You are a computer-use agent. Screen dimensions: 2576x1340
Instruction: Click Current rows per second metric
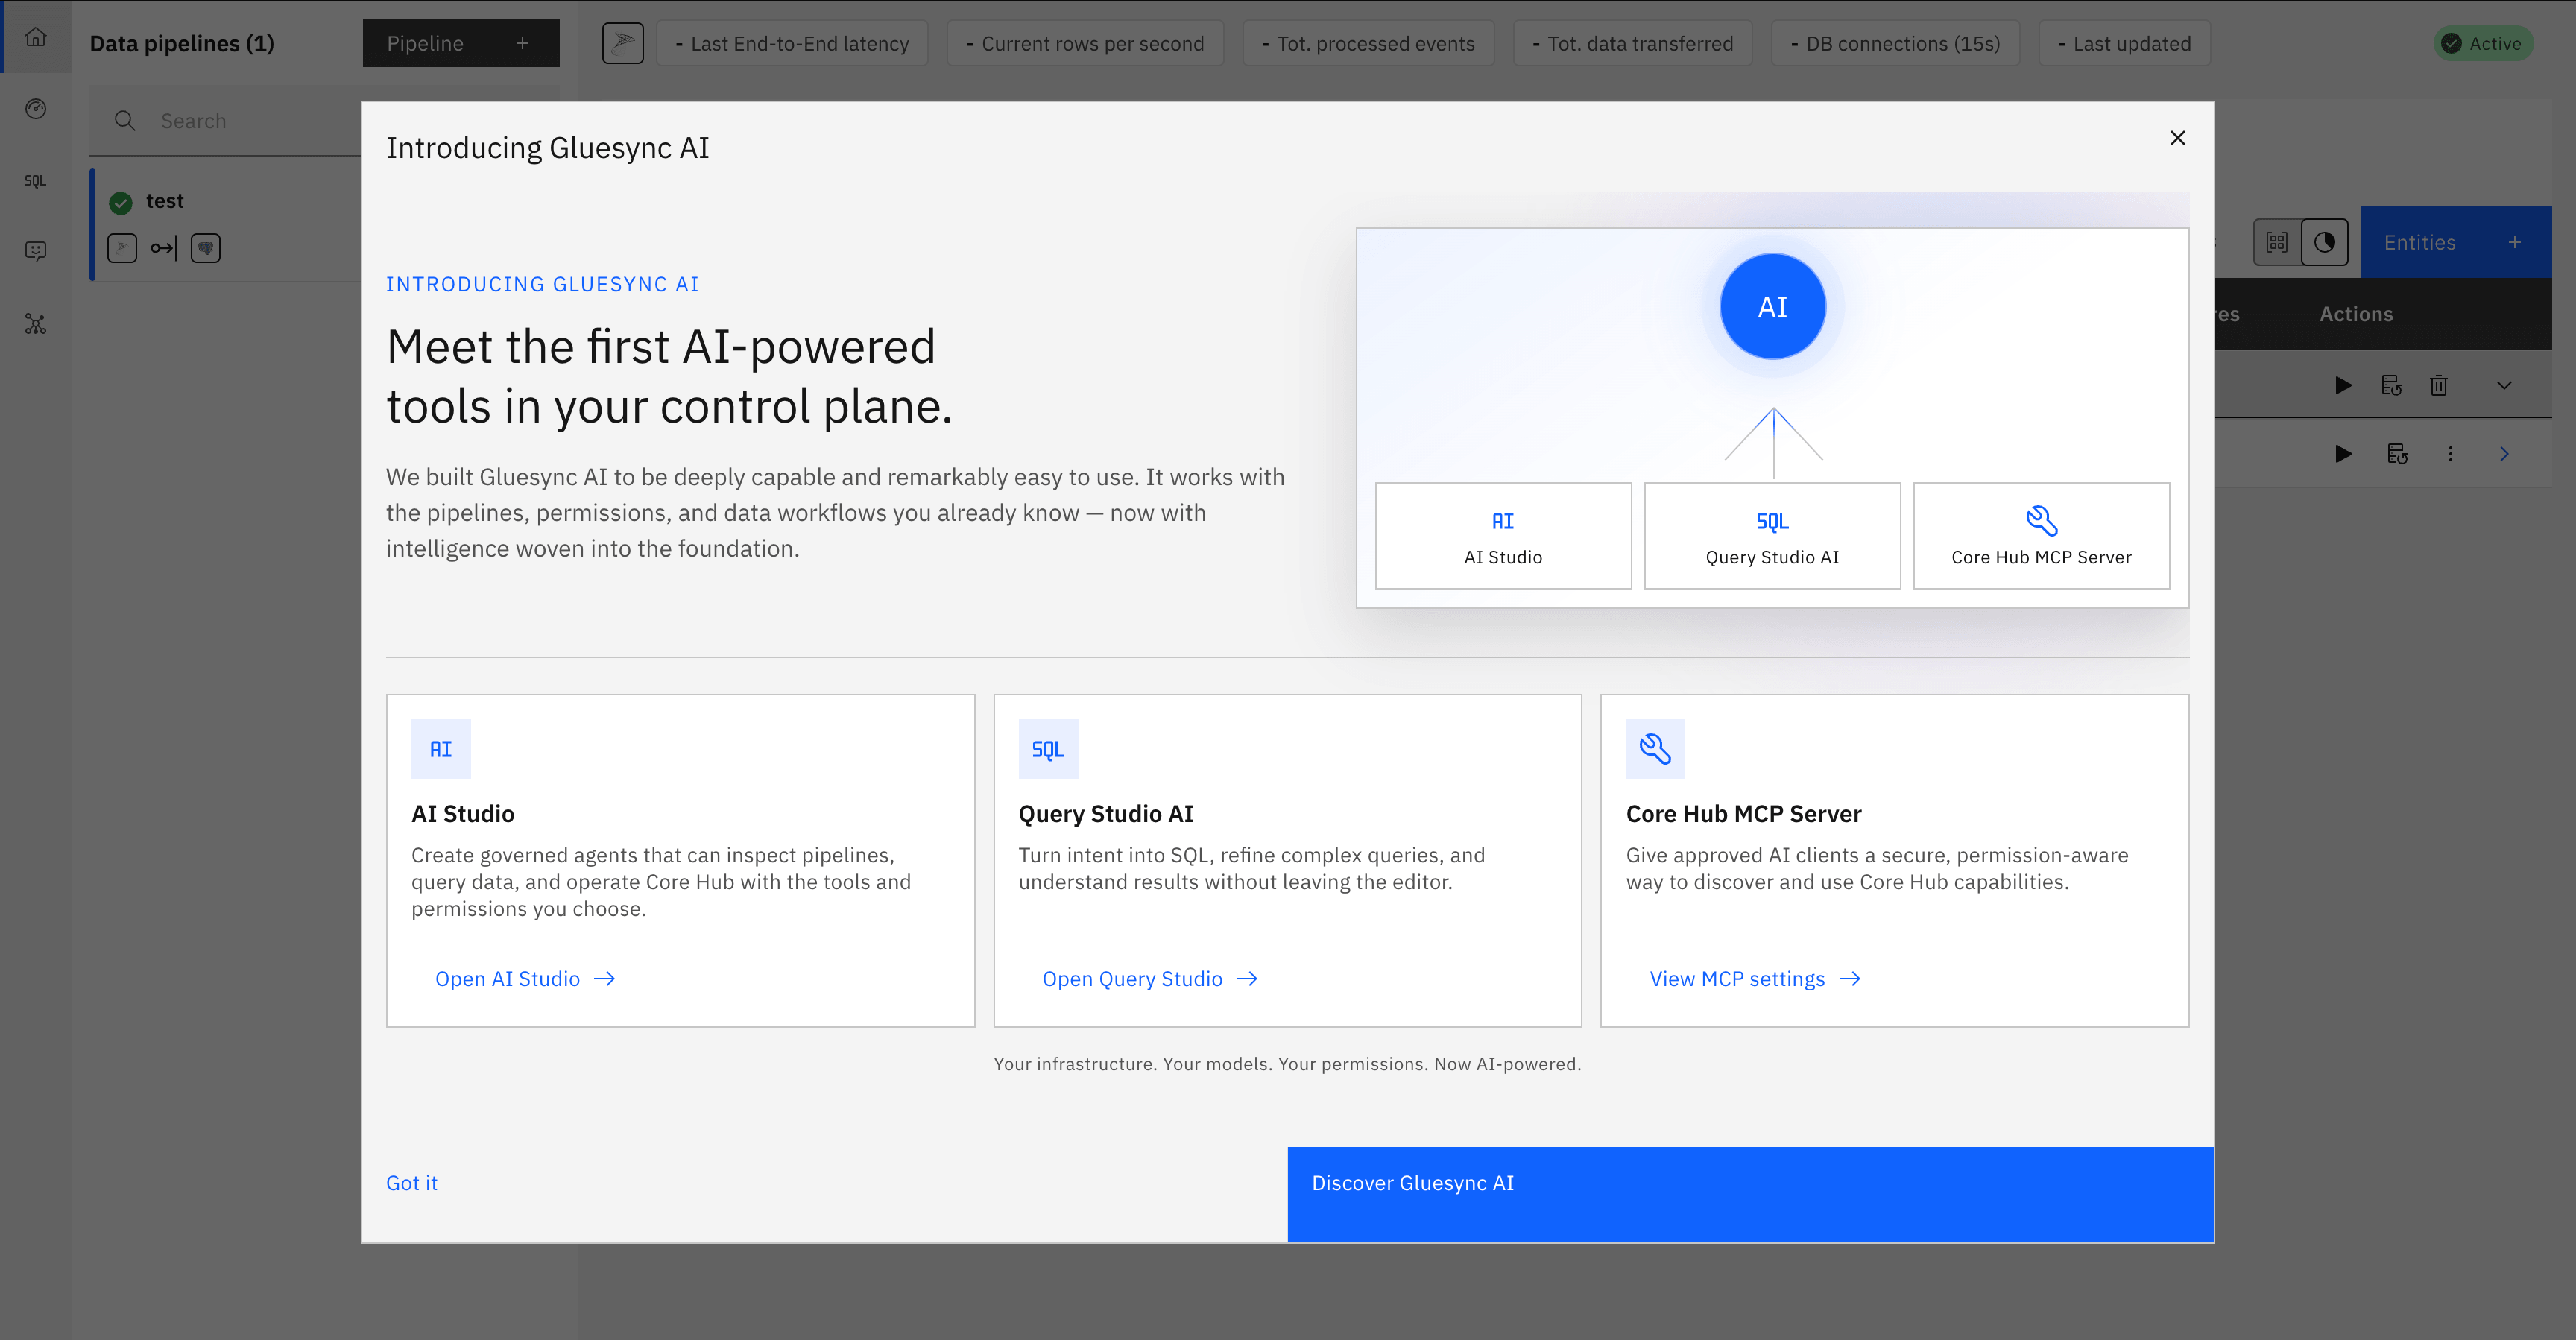point(1085,43)
